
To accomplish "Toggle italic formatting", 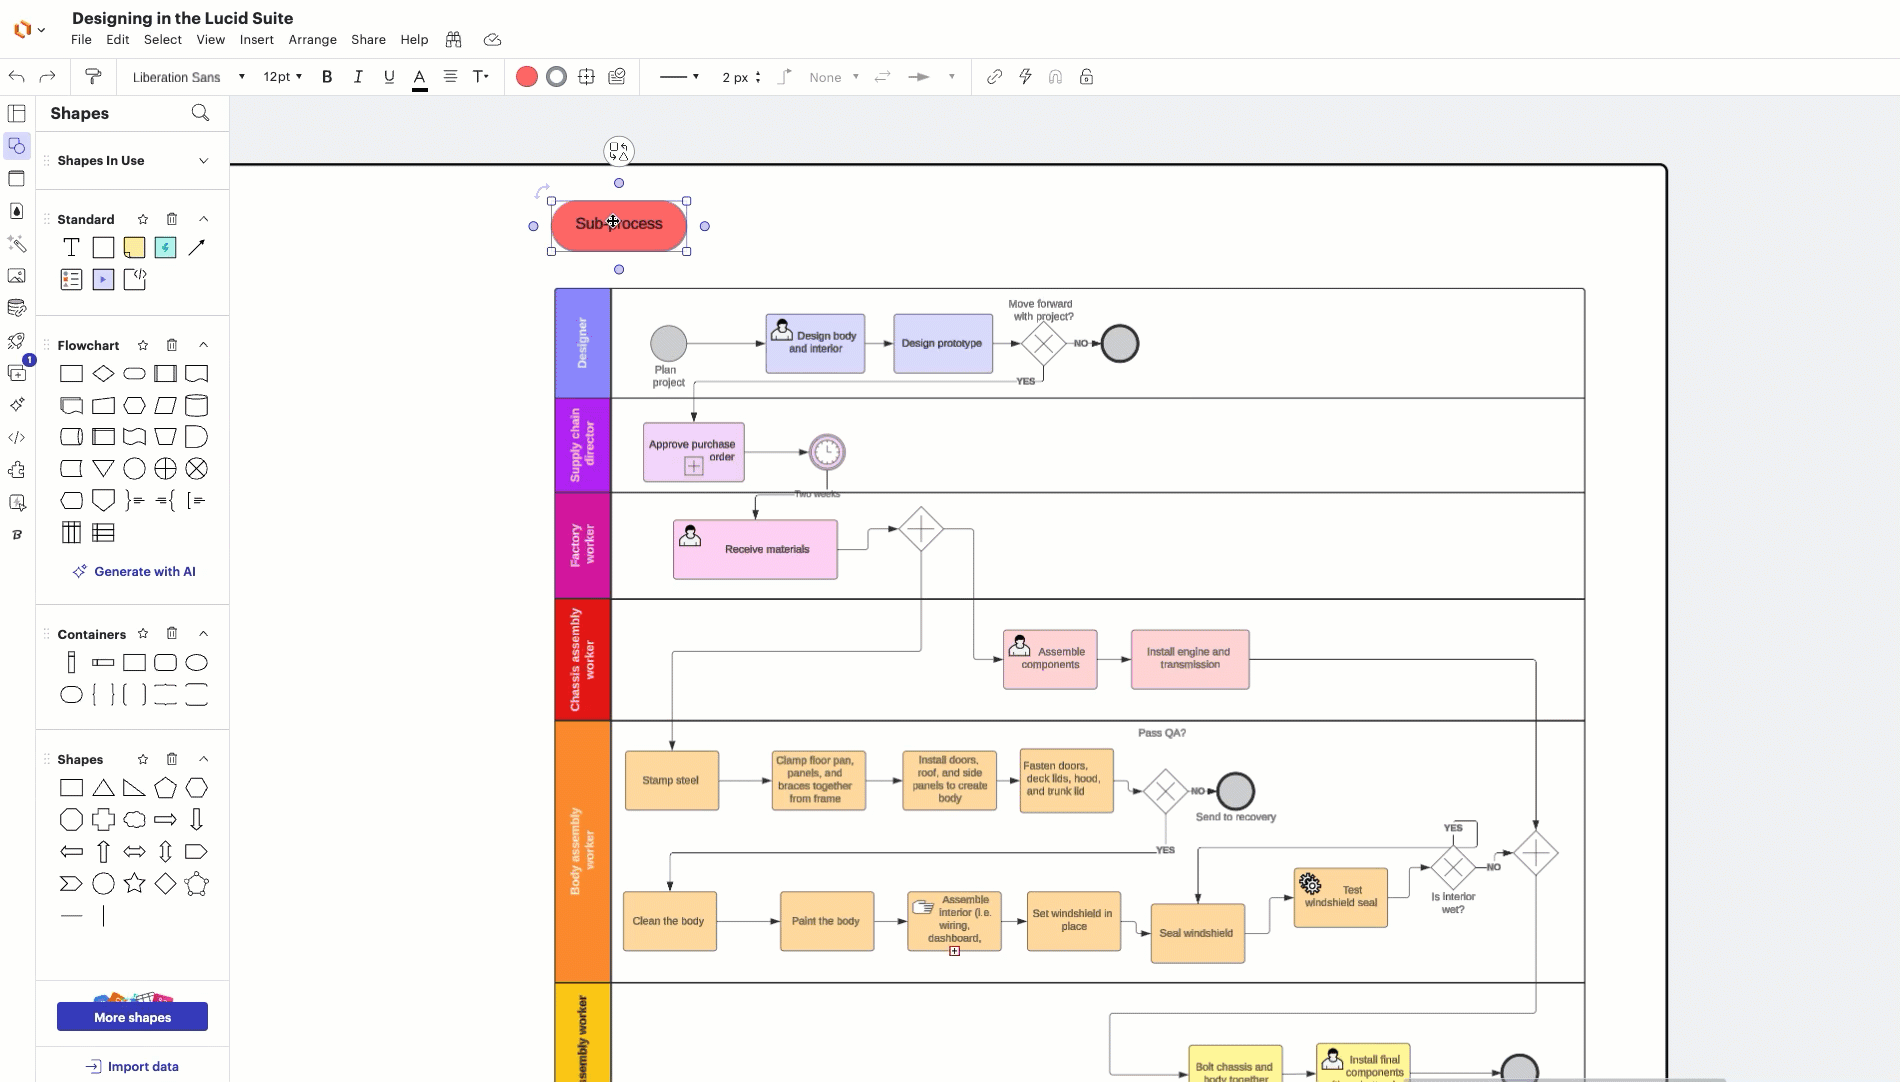I will click(x=358, y=77).
